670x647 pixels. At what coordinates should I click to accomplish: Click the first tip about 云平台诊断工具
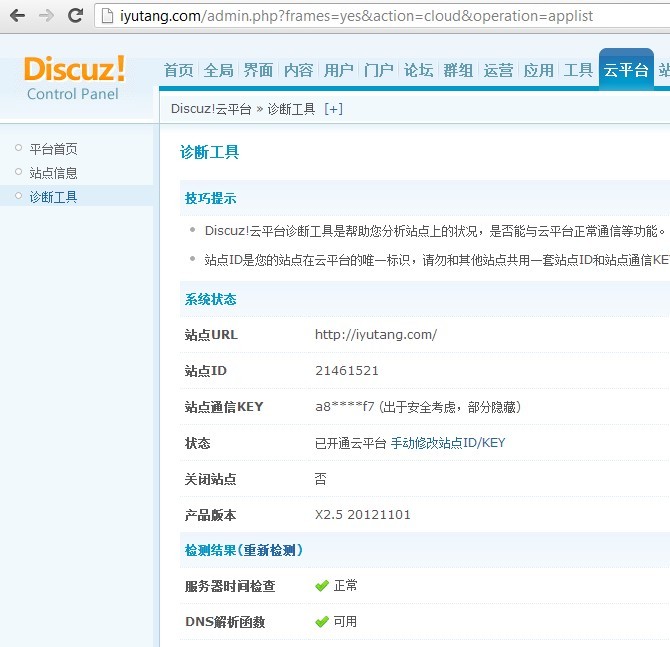point(435,231)
